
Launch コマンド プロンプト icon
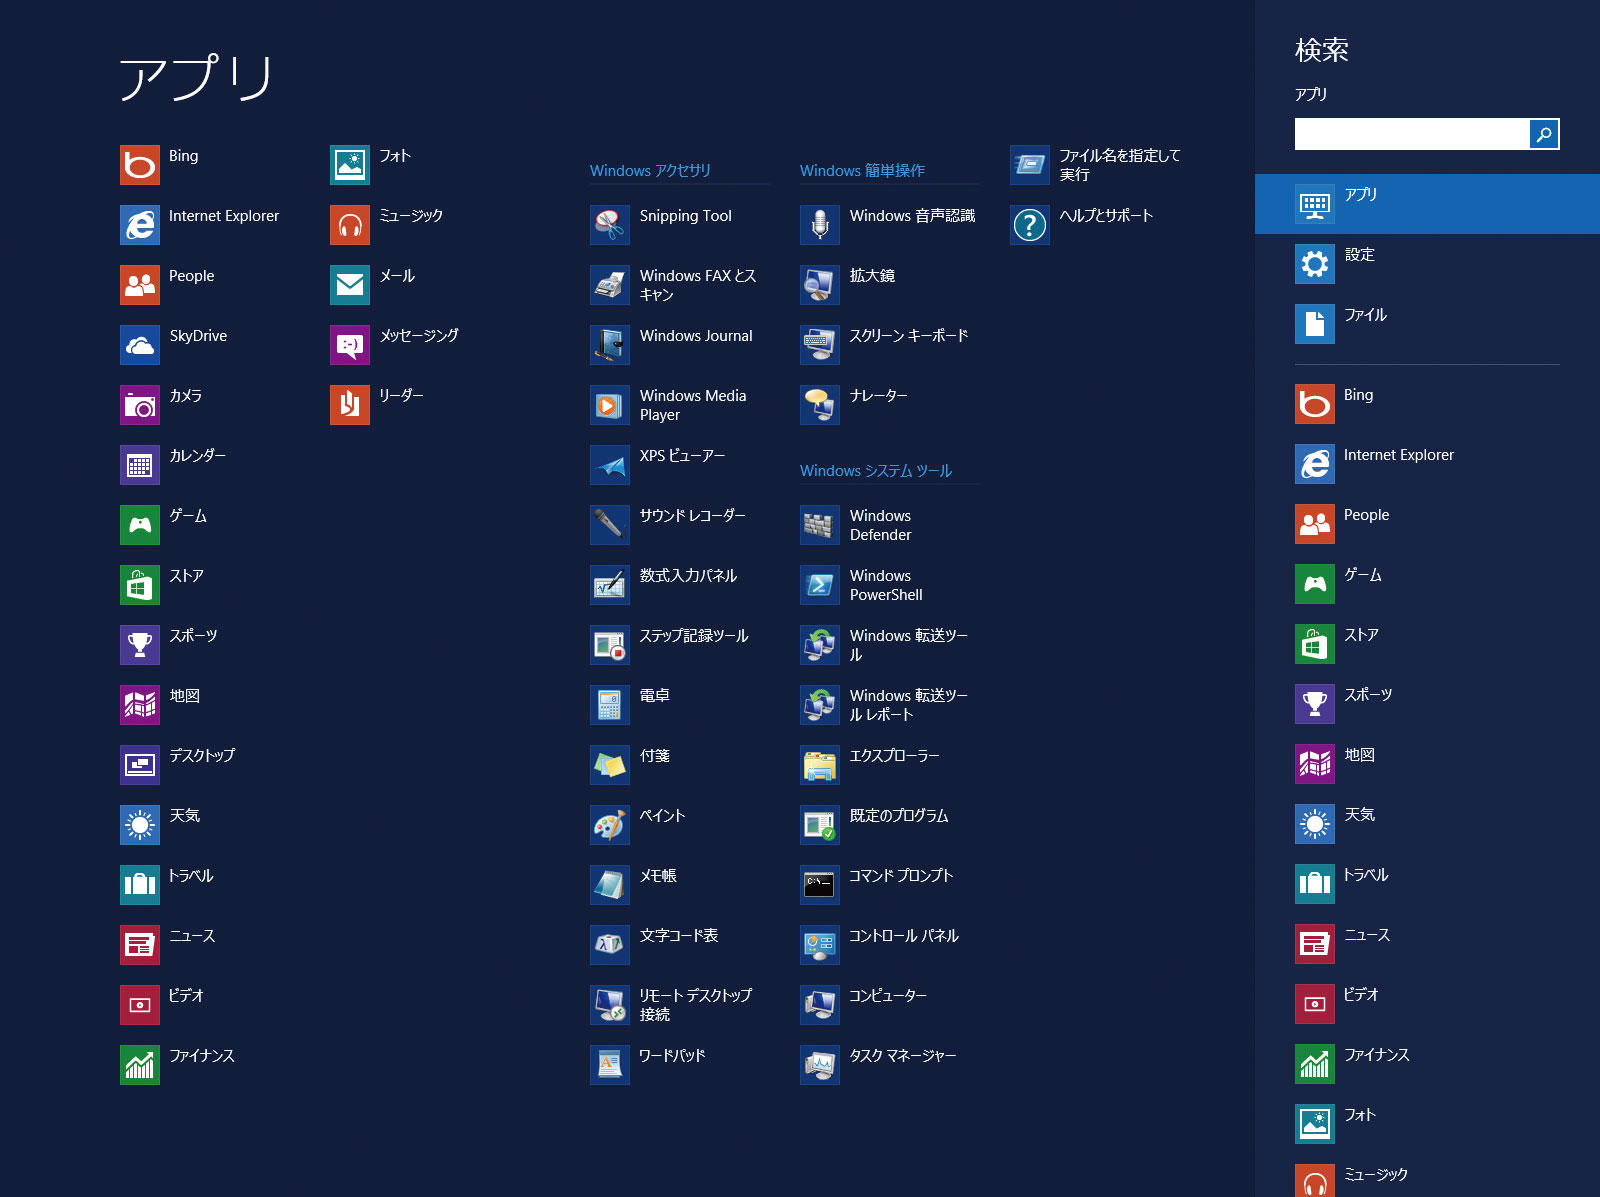[x=819, y=885]
